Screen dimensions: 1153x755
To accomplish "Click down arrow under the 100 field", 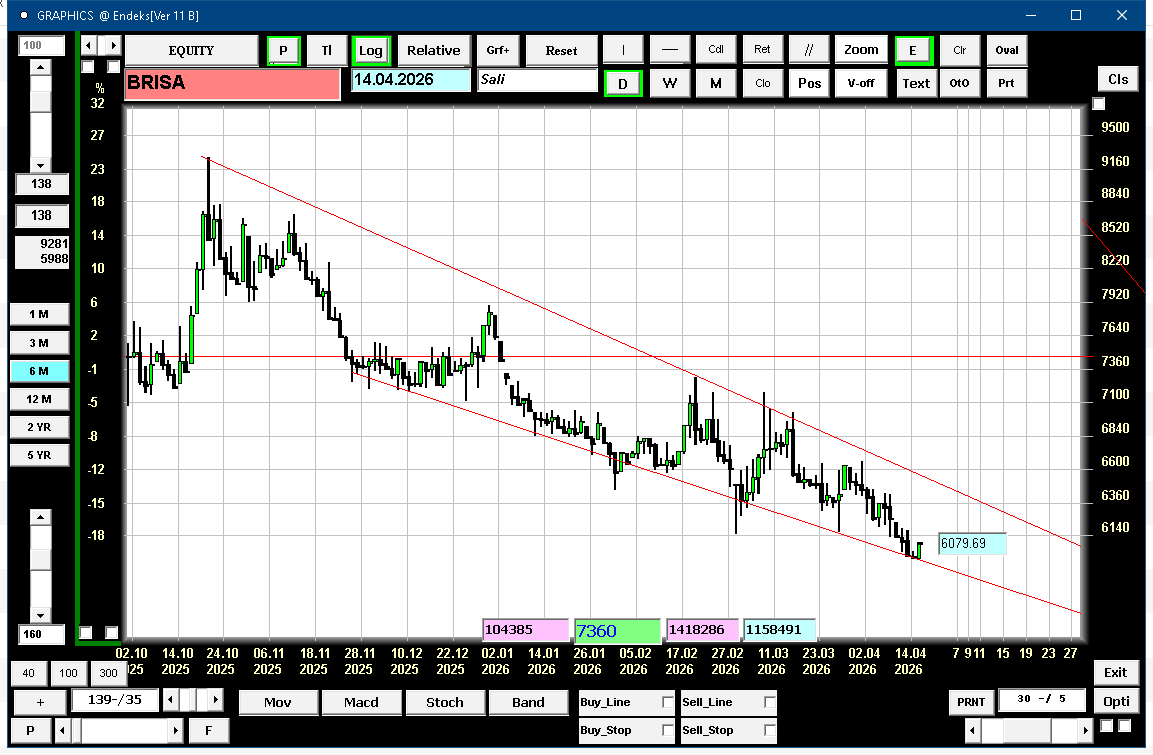I will (40, 165).
